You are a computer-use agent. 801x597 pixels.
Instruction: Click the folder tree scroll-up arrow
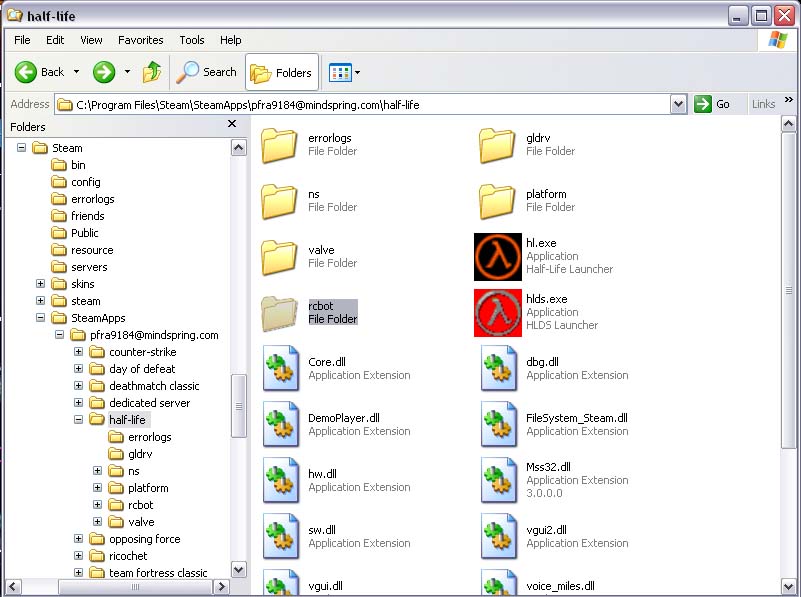coord(239,148)
